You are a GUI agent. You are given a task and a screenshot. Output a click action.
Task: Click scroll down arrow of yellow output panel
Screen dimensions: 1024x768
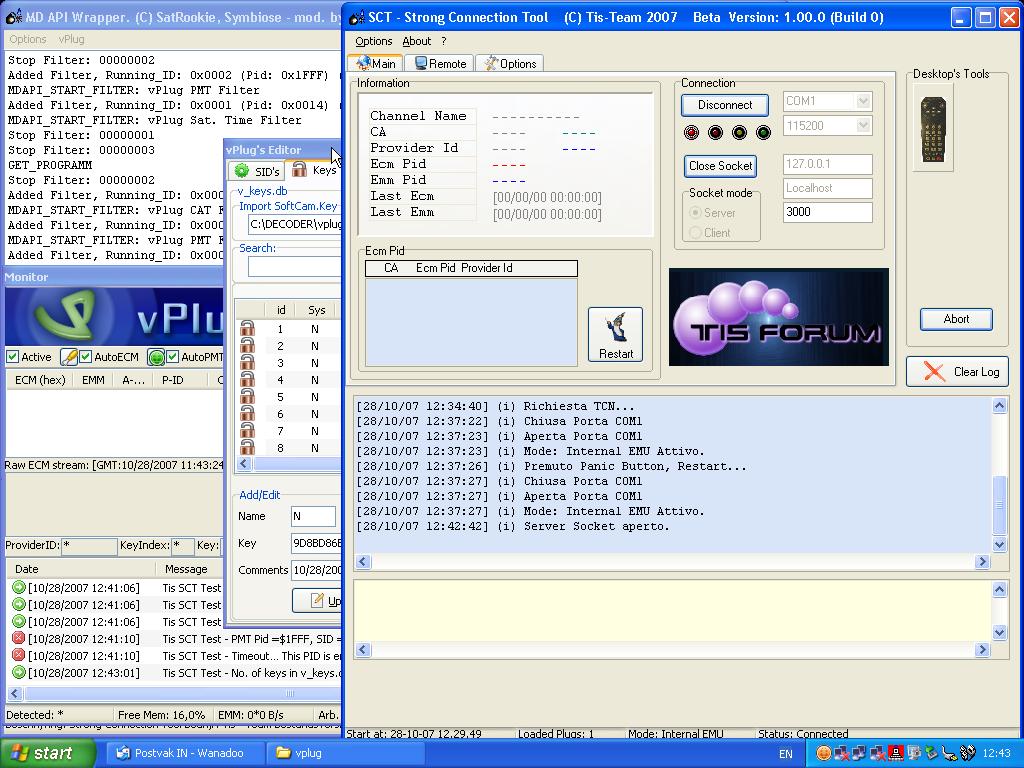tap(999, 632)
